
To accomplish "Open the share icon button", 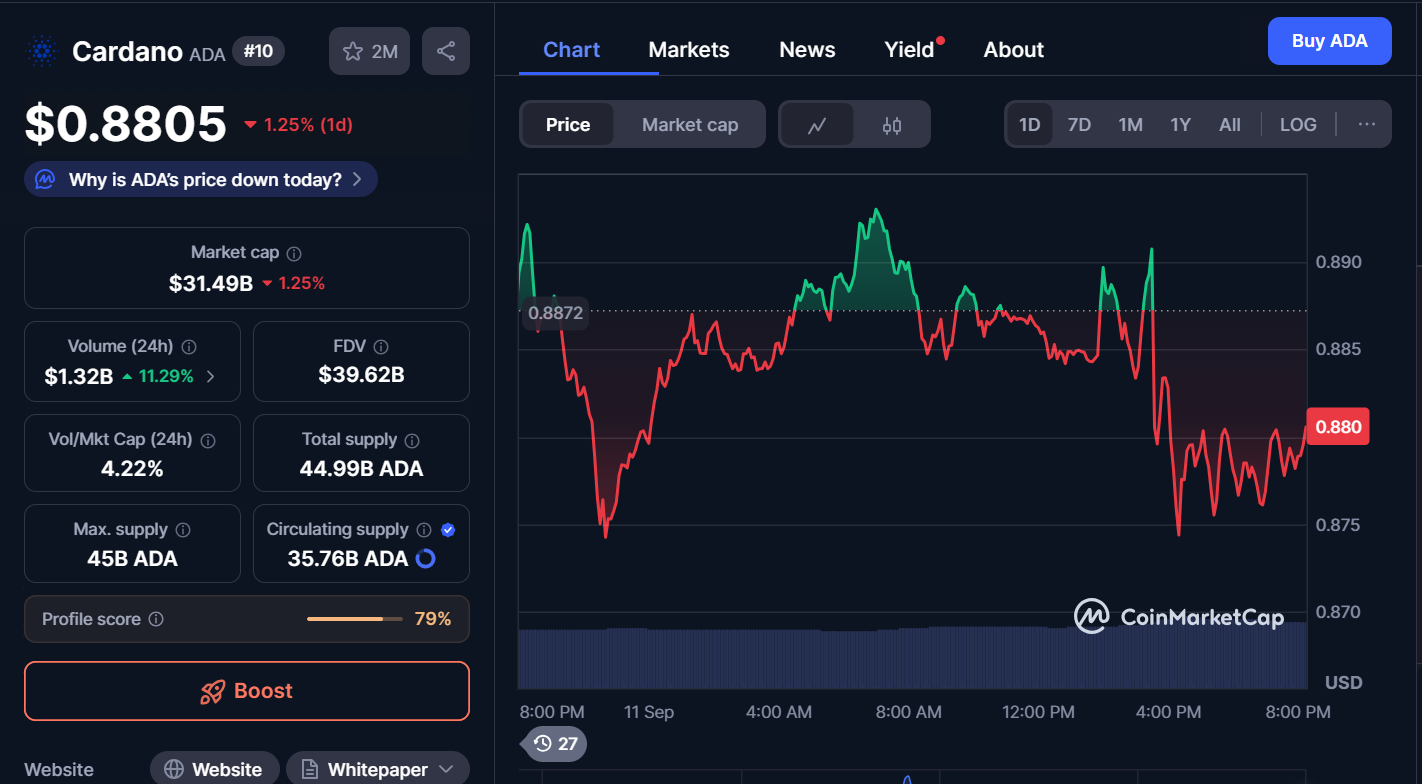I will point(446,51).
